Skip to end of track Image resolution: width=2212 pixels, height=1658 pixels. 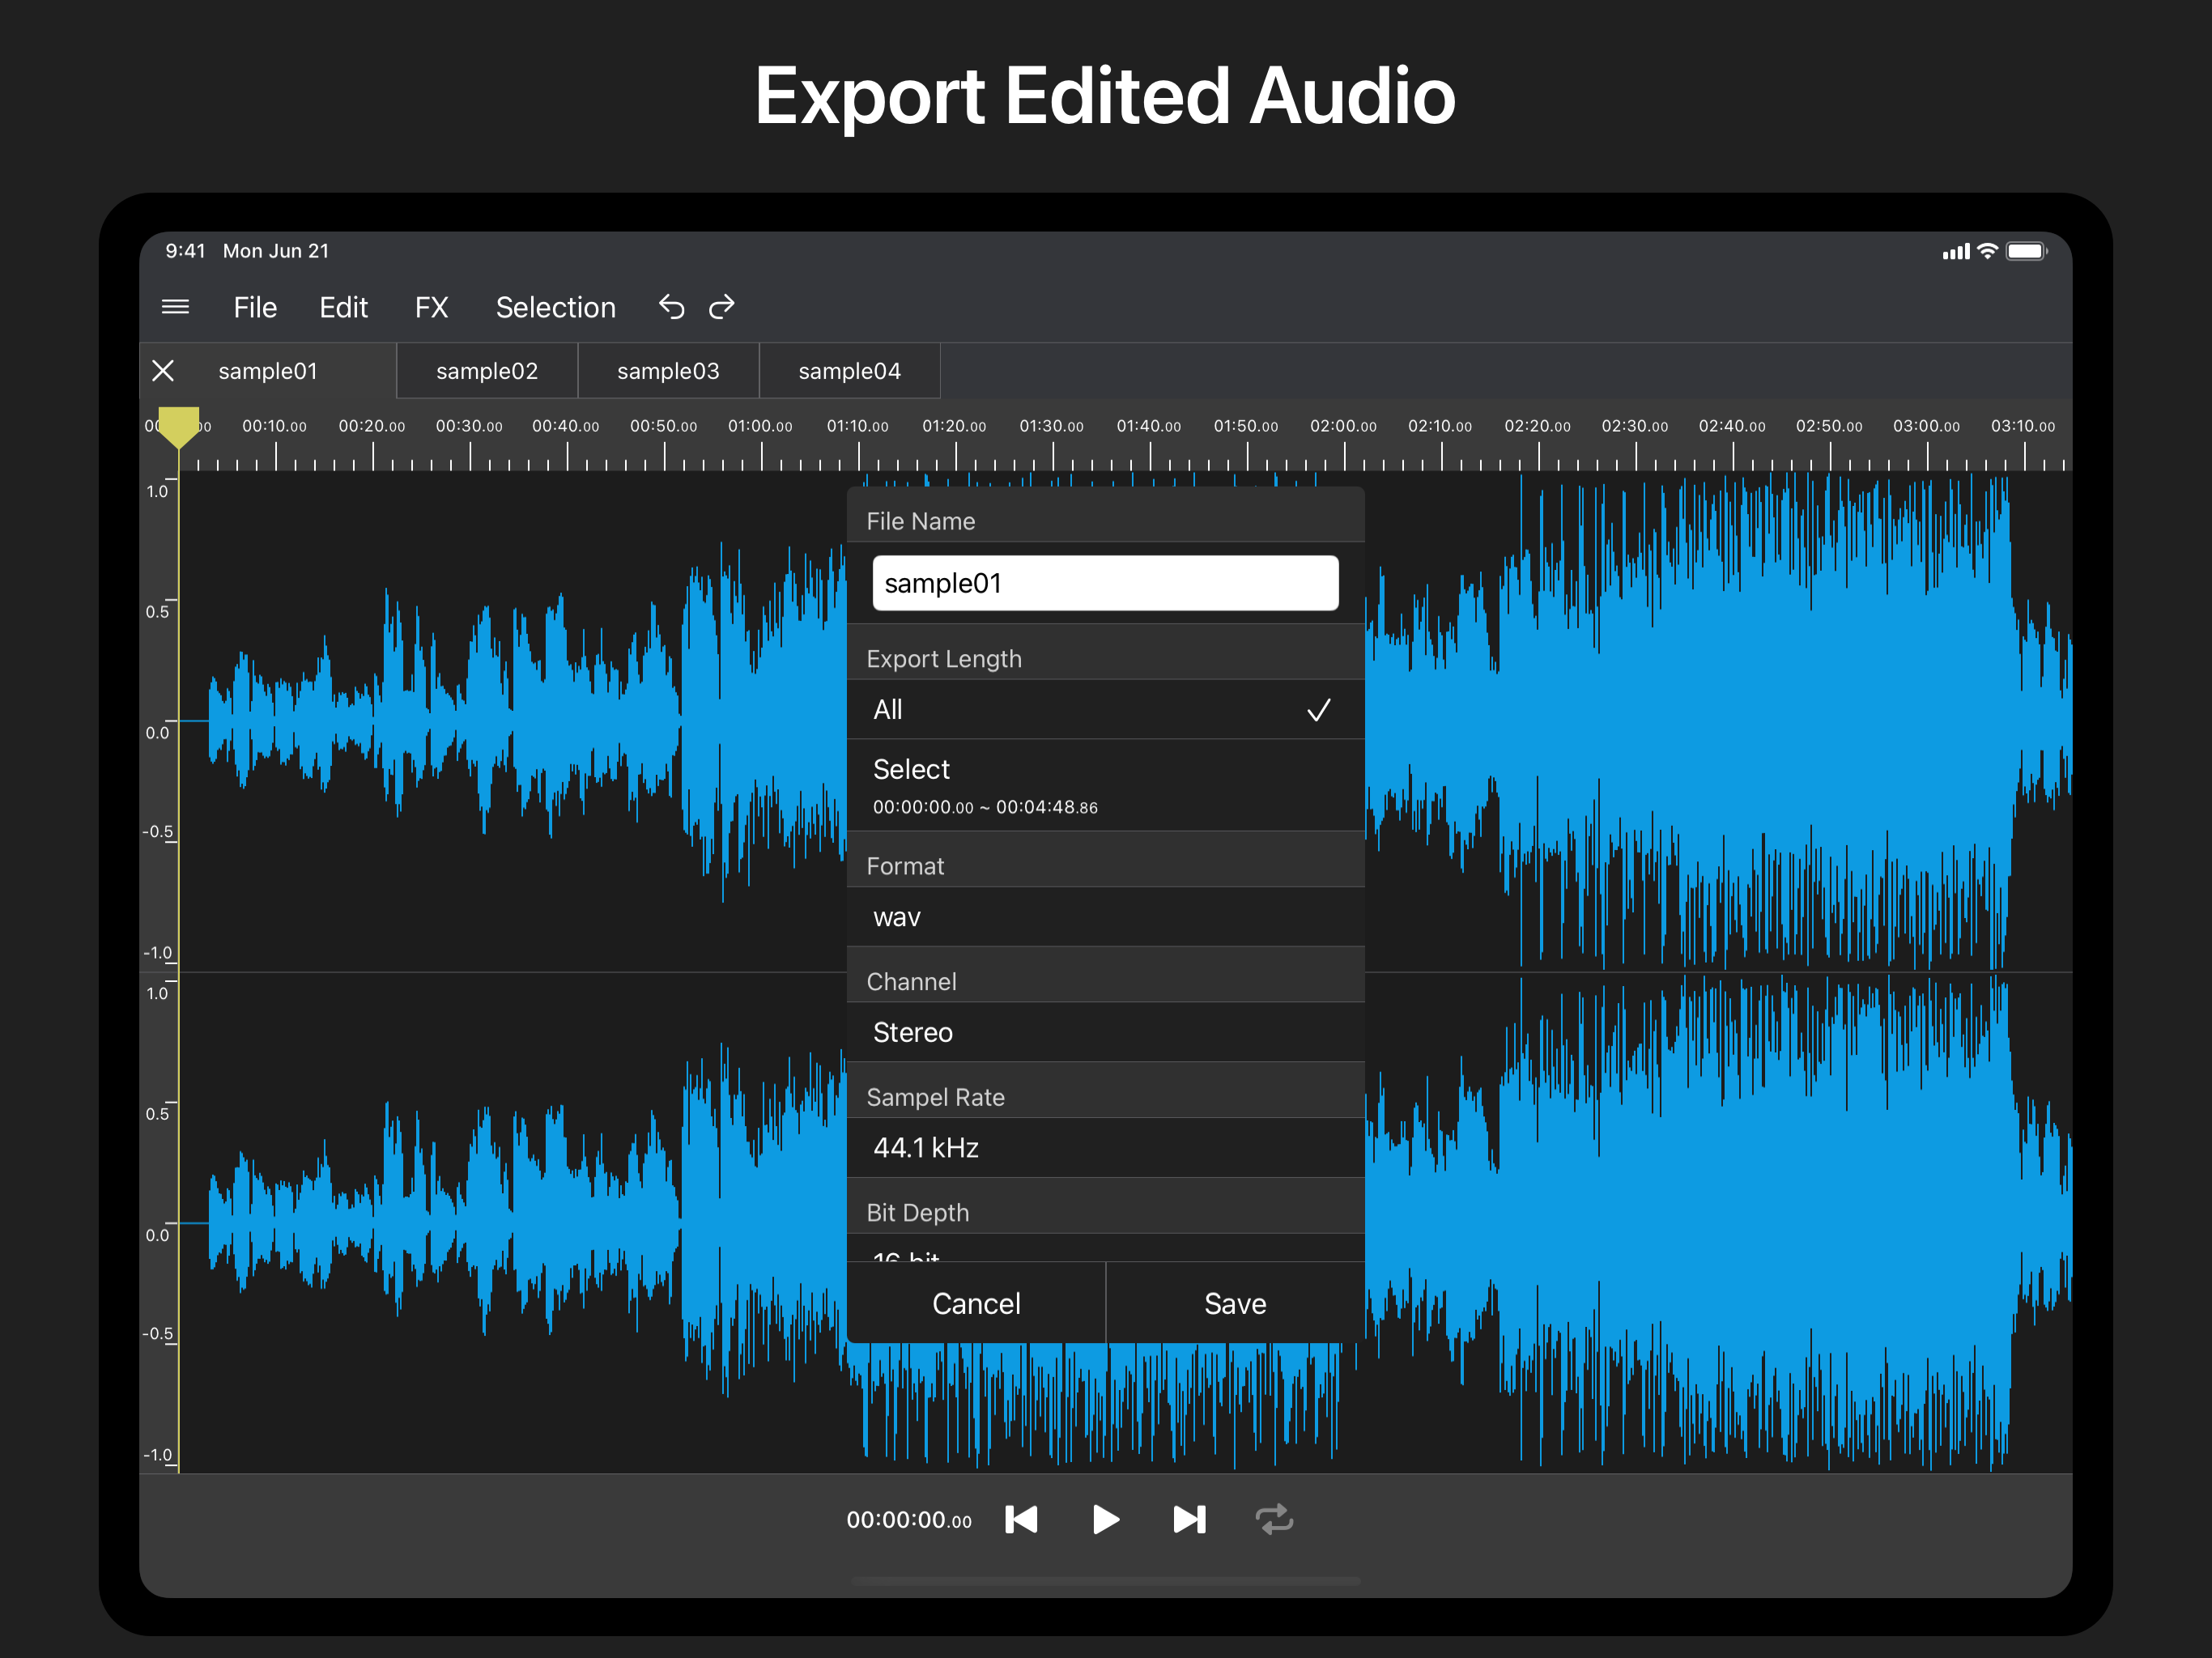tap(1189, 1520)
